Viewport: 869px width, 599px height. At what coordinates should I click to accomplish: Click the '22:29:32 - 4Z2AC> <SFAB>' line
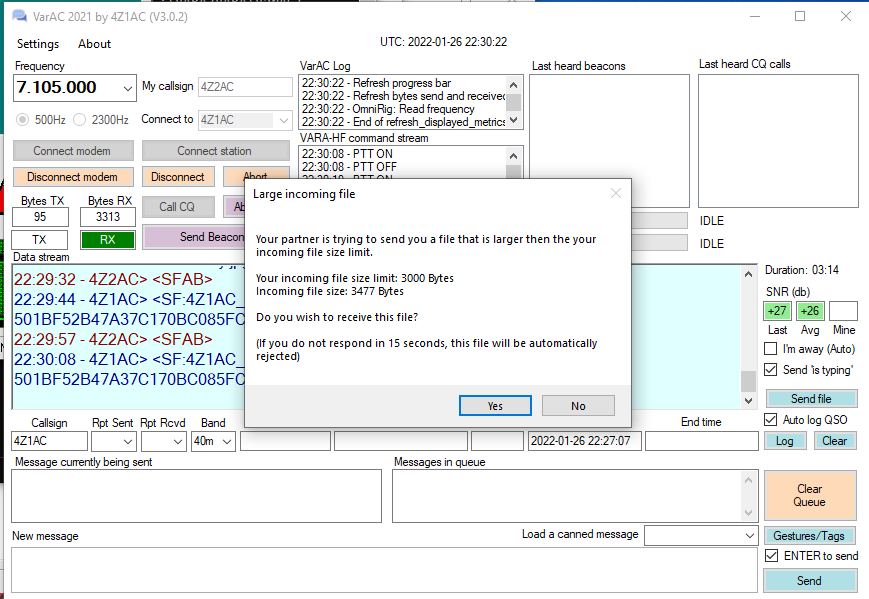(x=113, y=279)
